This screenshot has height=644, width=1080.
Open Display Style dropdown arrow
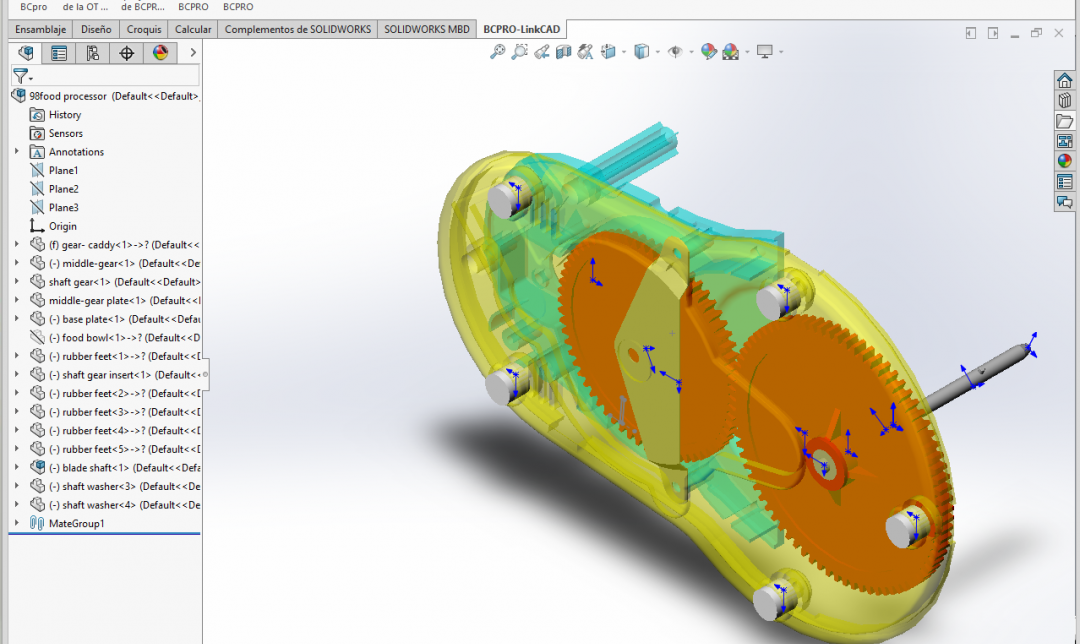coord(658,52)
